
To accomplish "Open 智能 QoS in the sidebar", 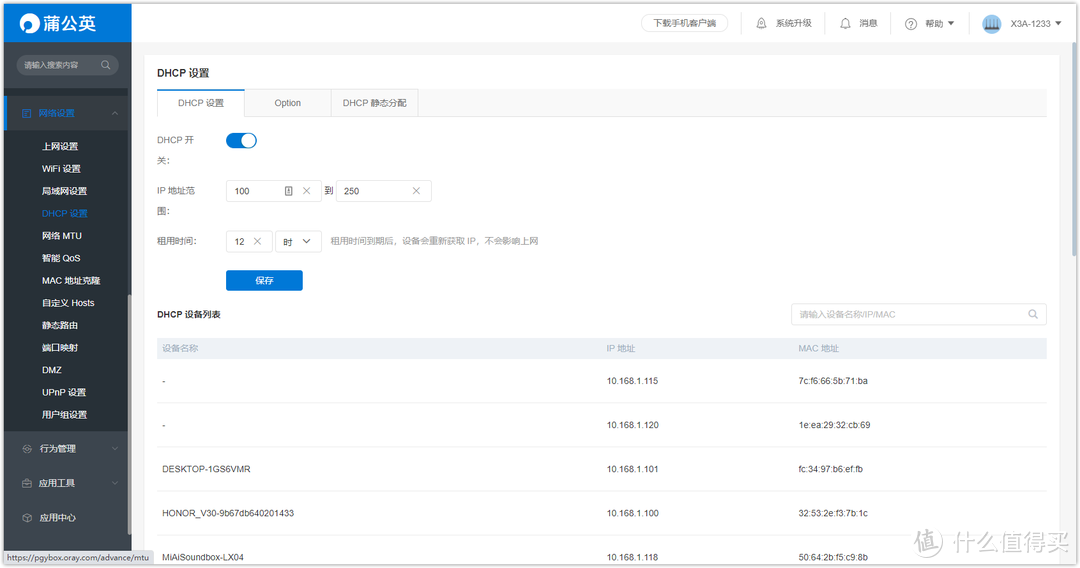I will coord(61,258).
